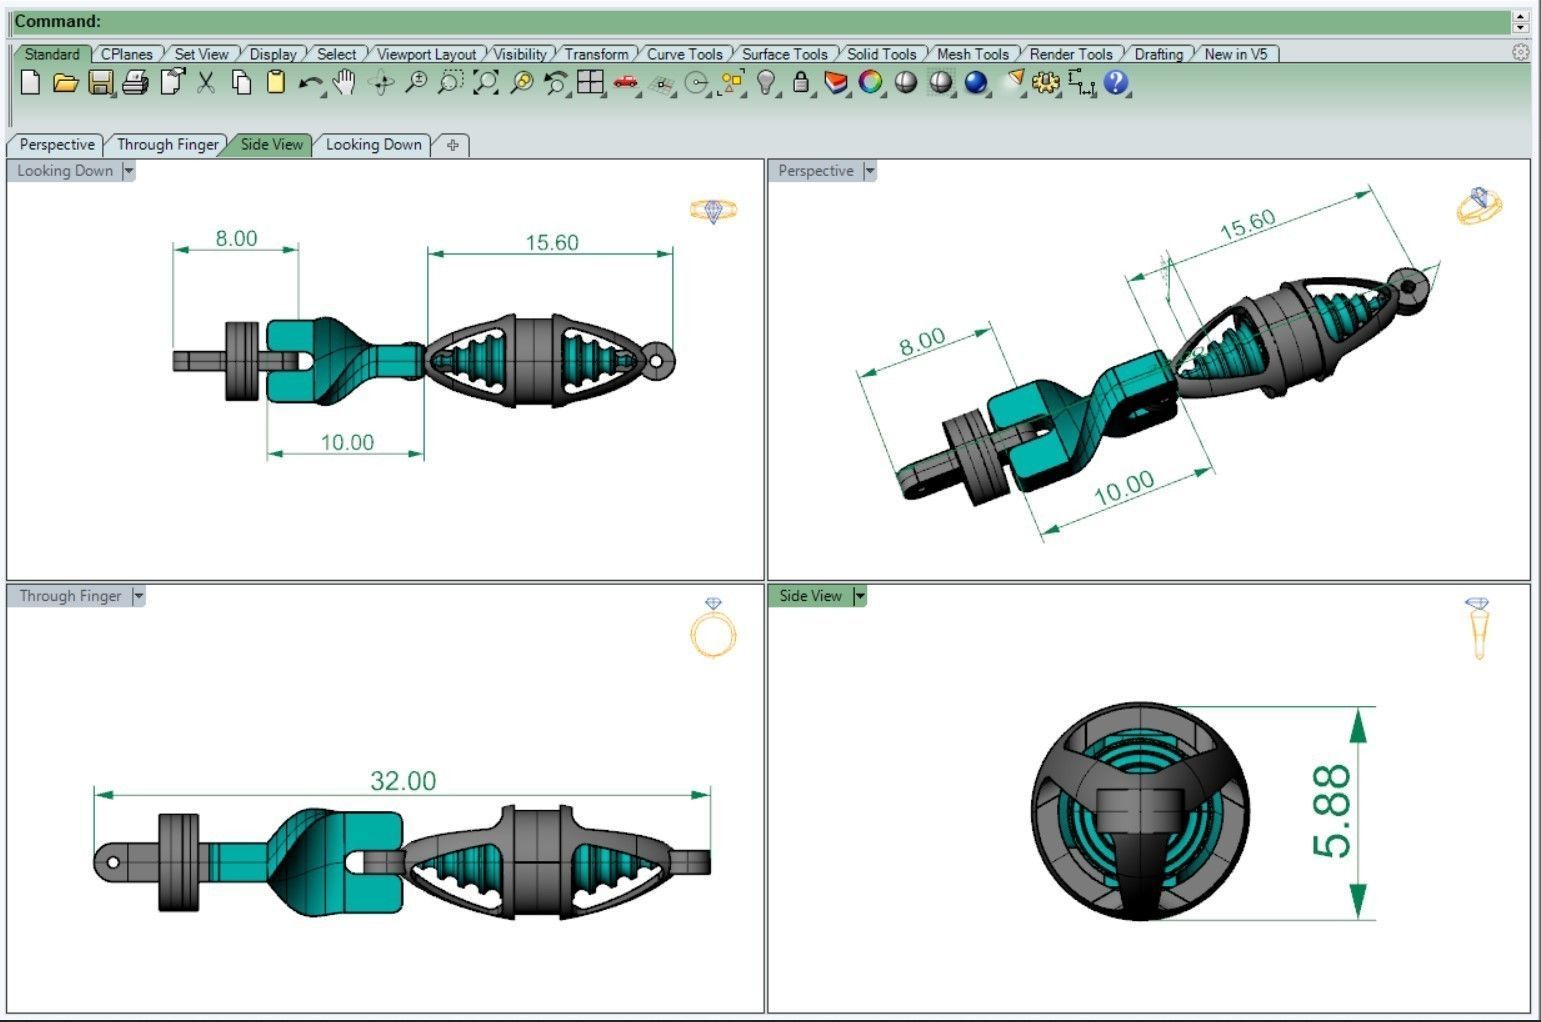Switch to the Set View toolbar tab
The image size is (1541, 1022).
coord(201,54)
